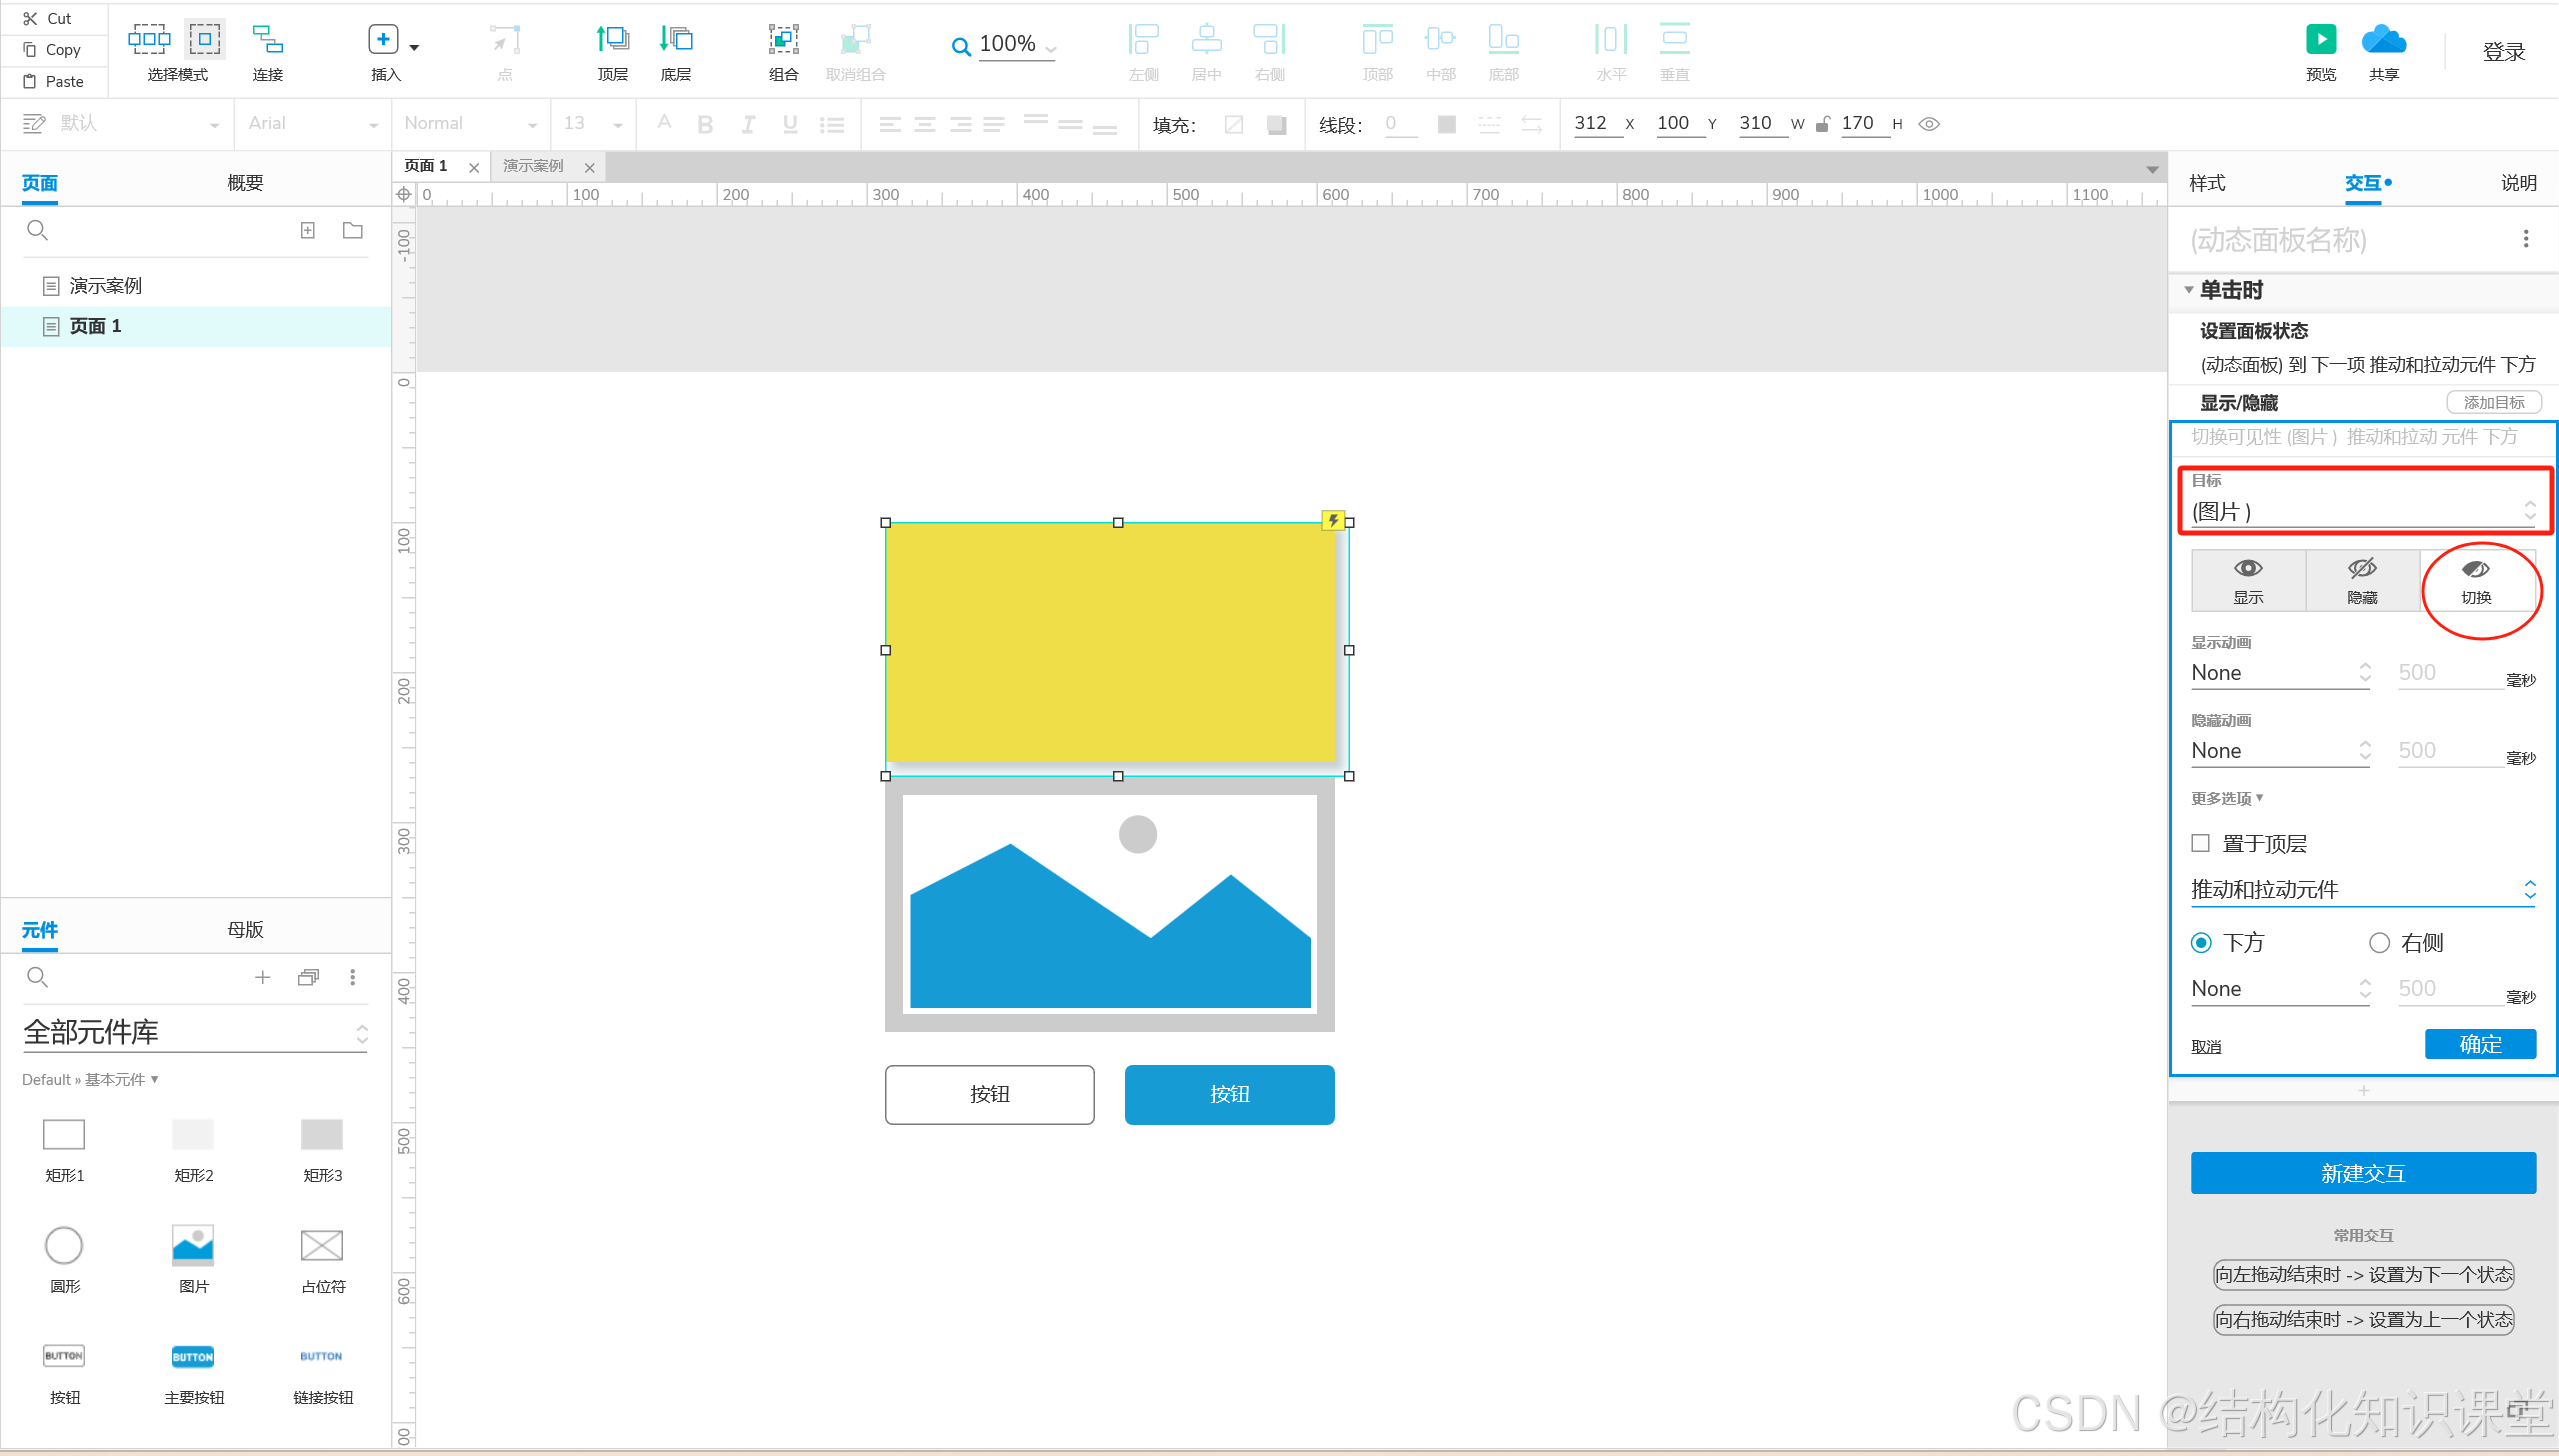This screenshot has width=2559, height=1456.
Task: Open the 显示动画 None dropdown
Action: [x=2280, y=673]
